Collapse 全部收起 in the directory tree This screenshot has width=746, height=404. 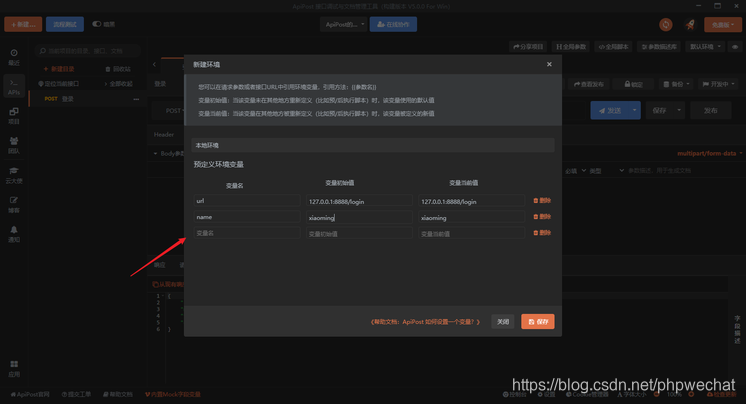pyautogui.click(x=118, y=84)
